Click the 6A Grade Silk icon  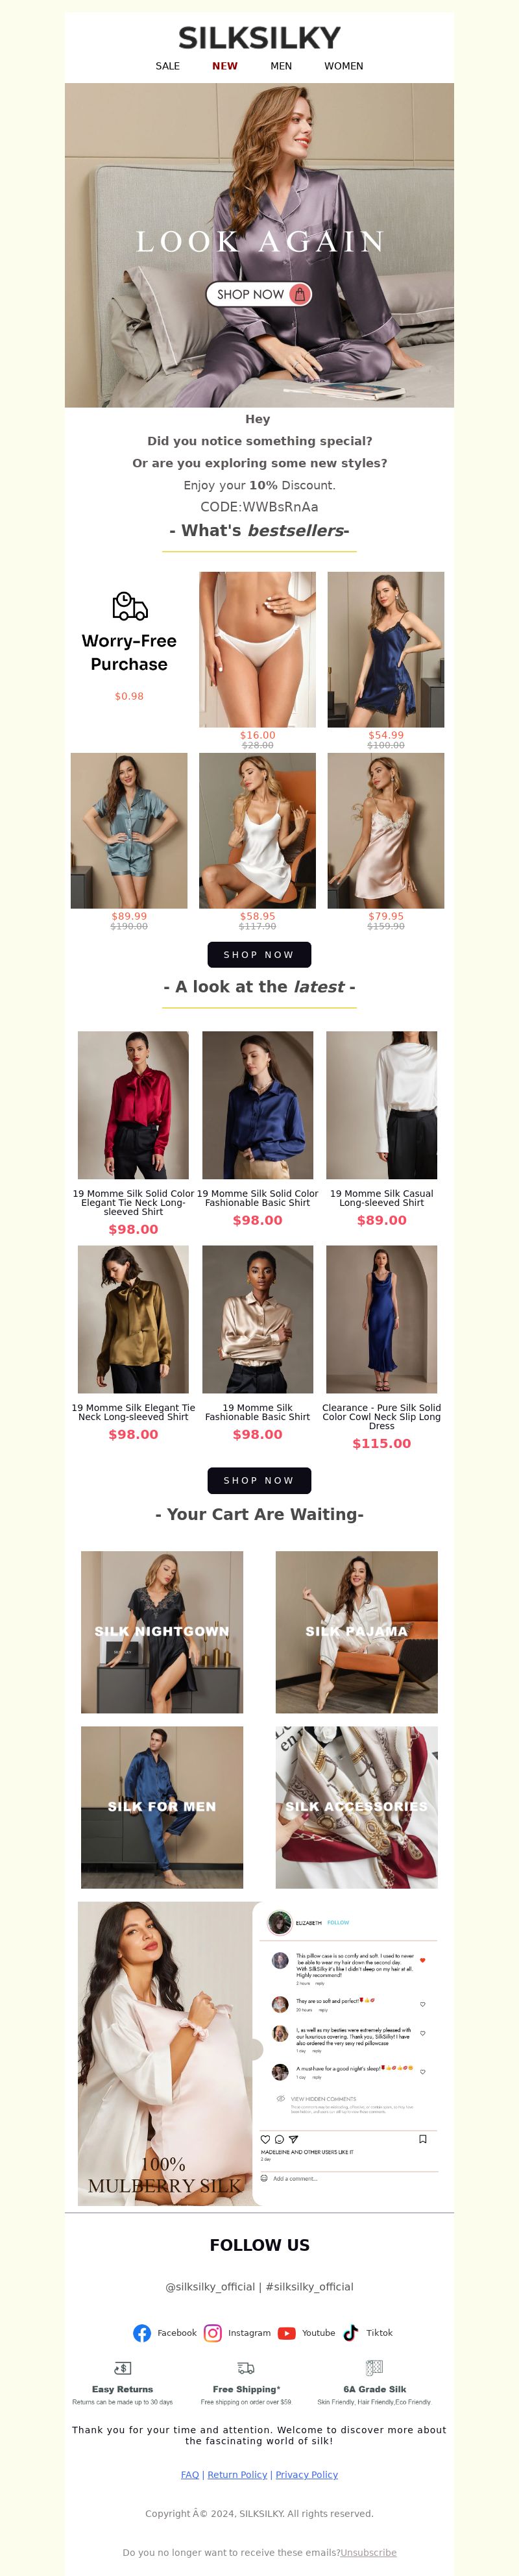click(374, 2368)
